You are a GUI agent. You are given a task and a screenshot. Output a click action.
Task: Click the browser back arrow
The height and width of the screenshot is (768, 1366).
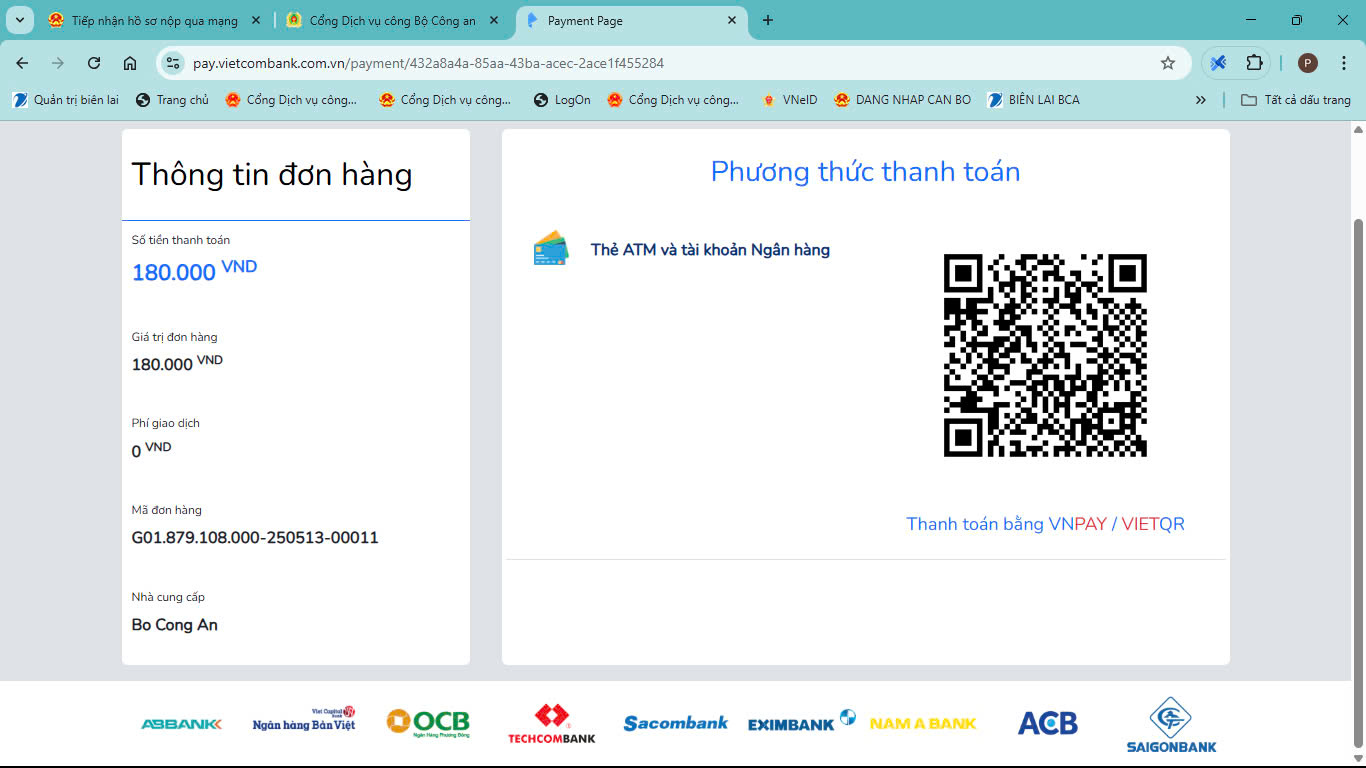pyautogui.click(x=22, y=63)
